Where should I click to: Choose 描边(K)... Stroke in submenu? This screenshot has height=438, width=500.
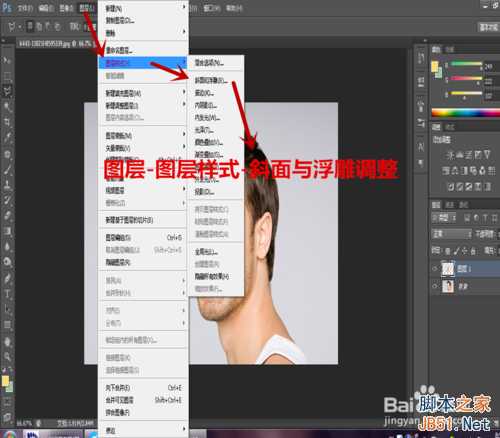pos(216,93)
